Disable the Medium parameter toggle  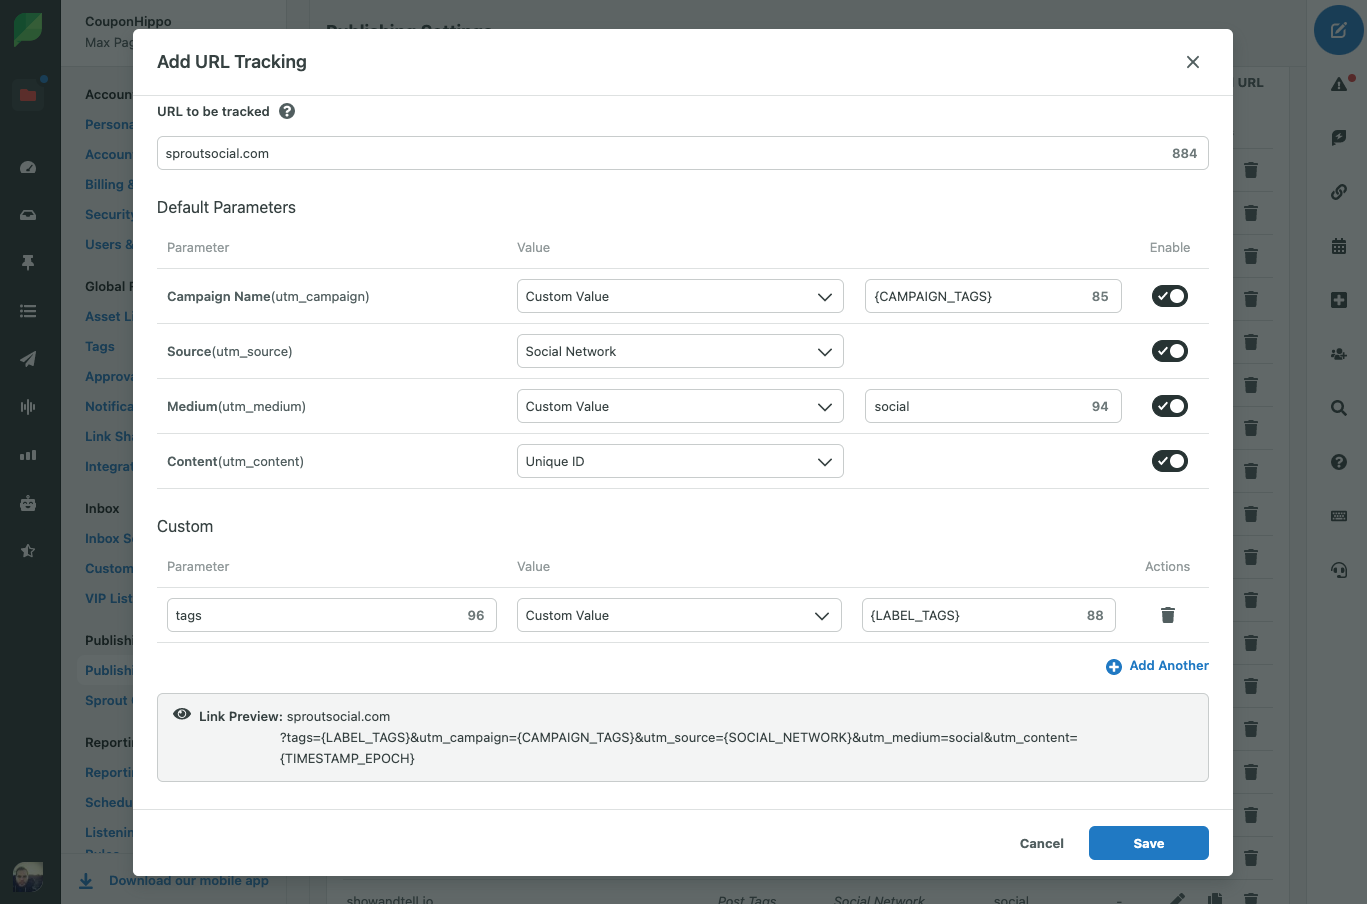click(1169, 406)
